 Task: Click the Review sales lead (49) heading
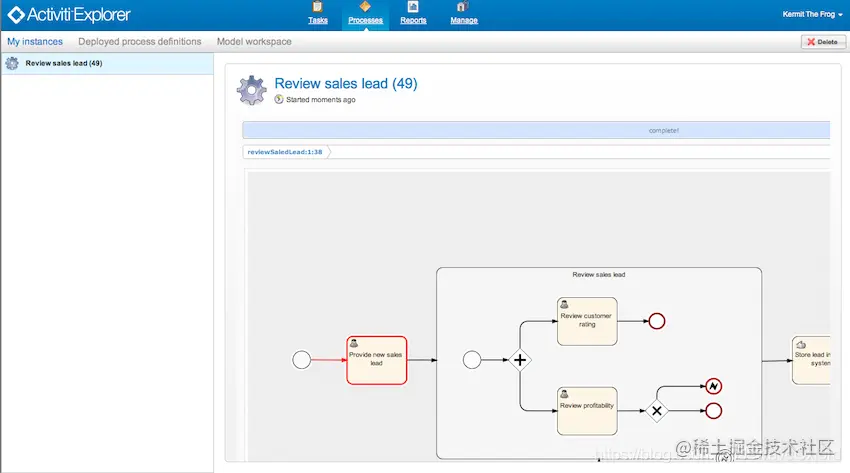coord(346,83)
